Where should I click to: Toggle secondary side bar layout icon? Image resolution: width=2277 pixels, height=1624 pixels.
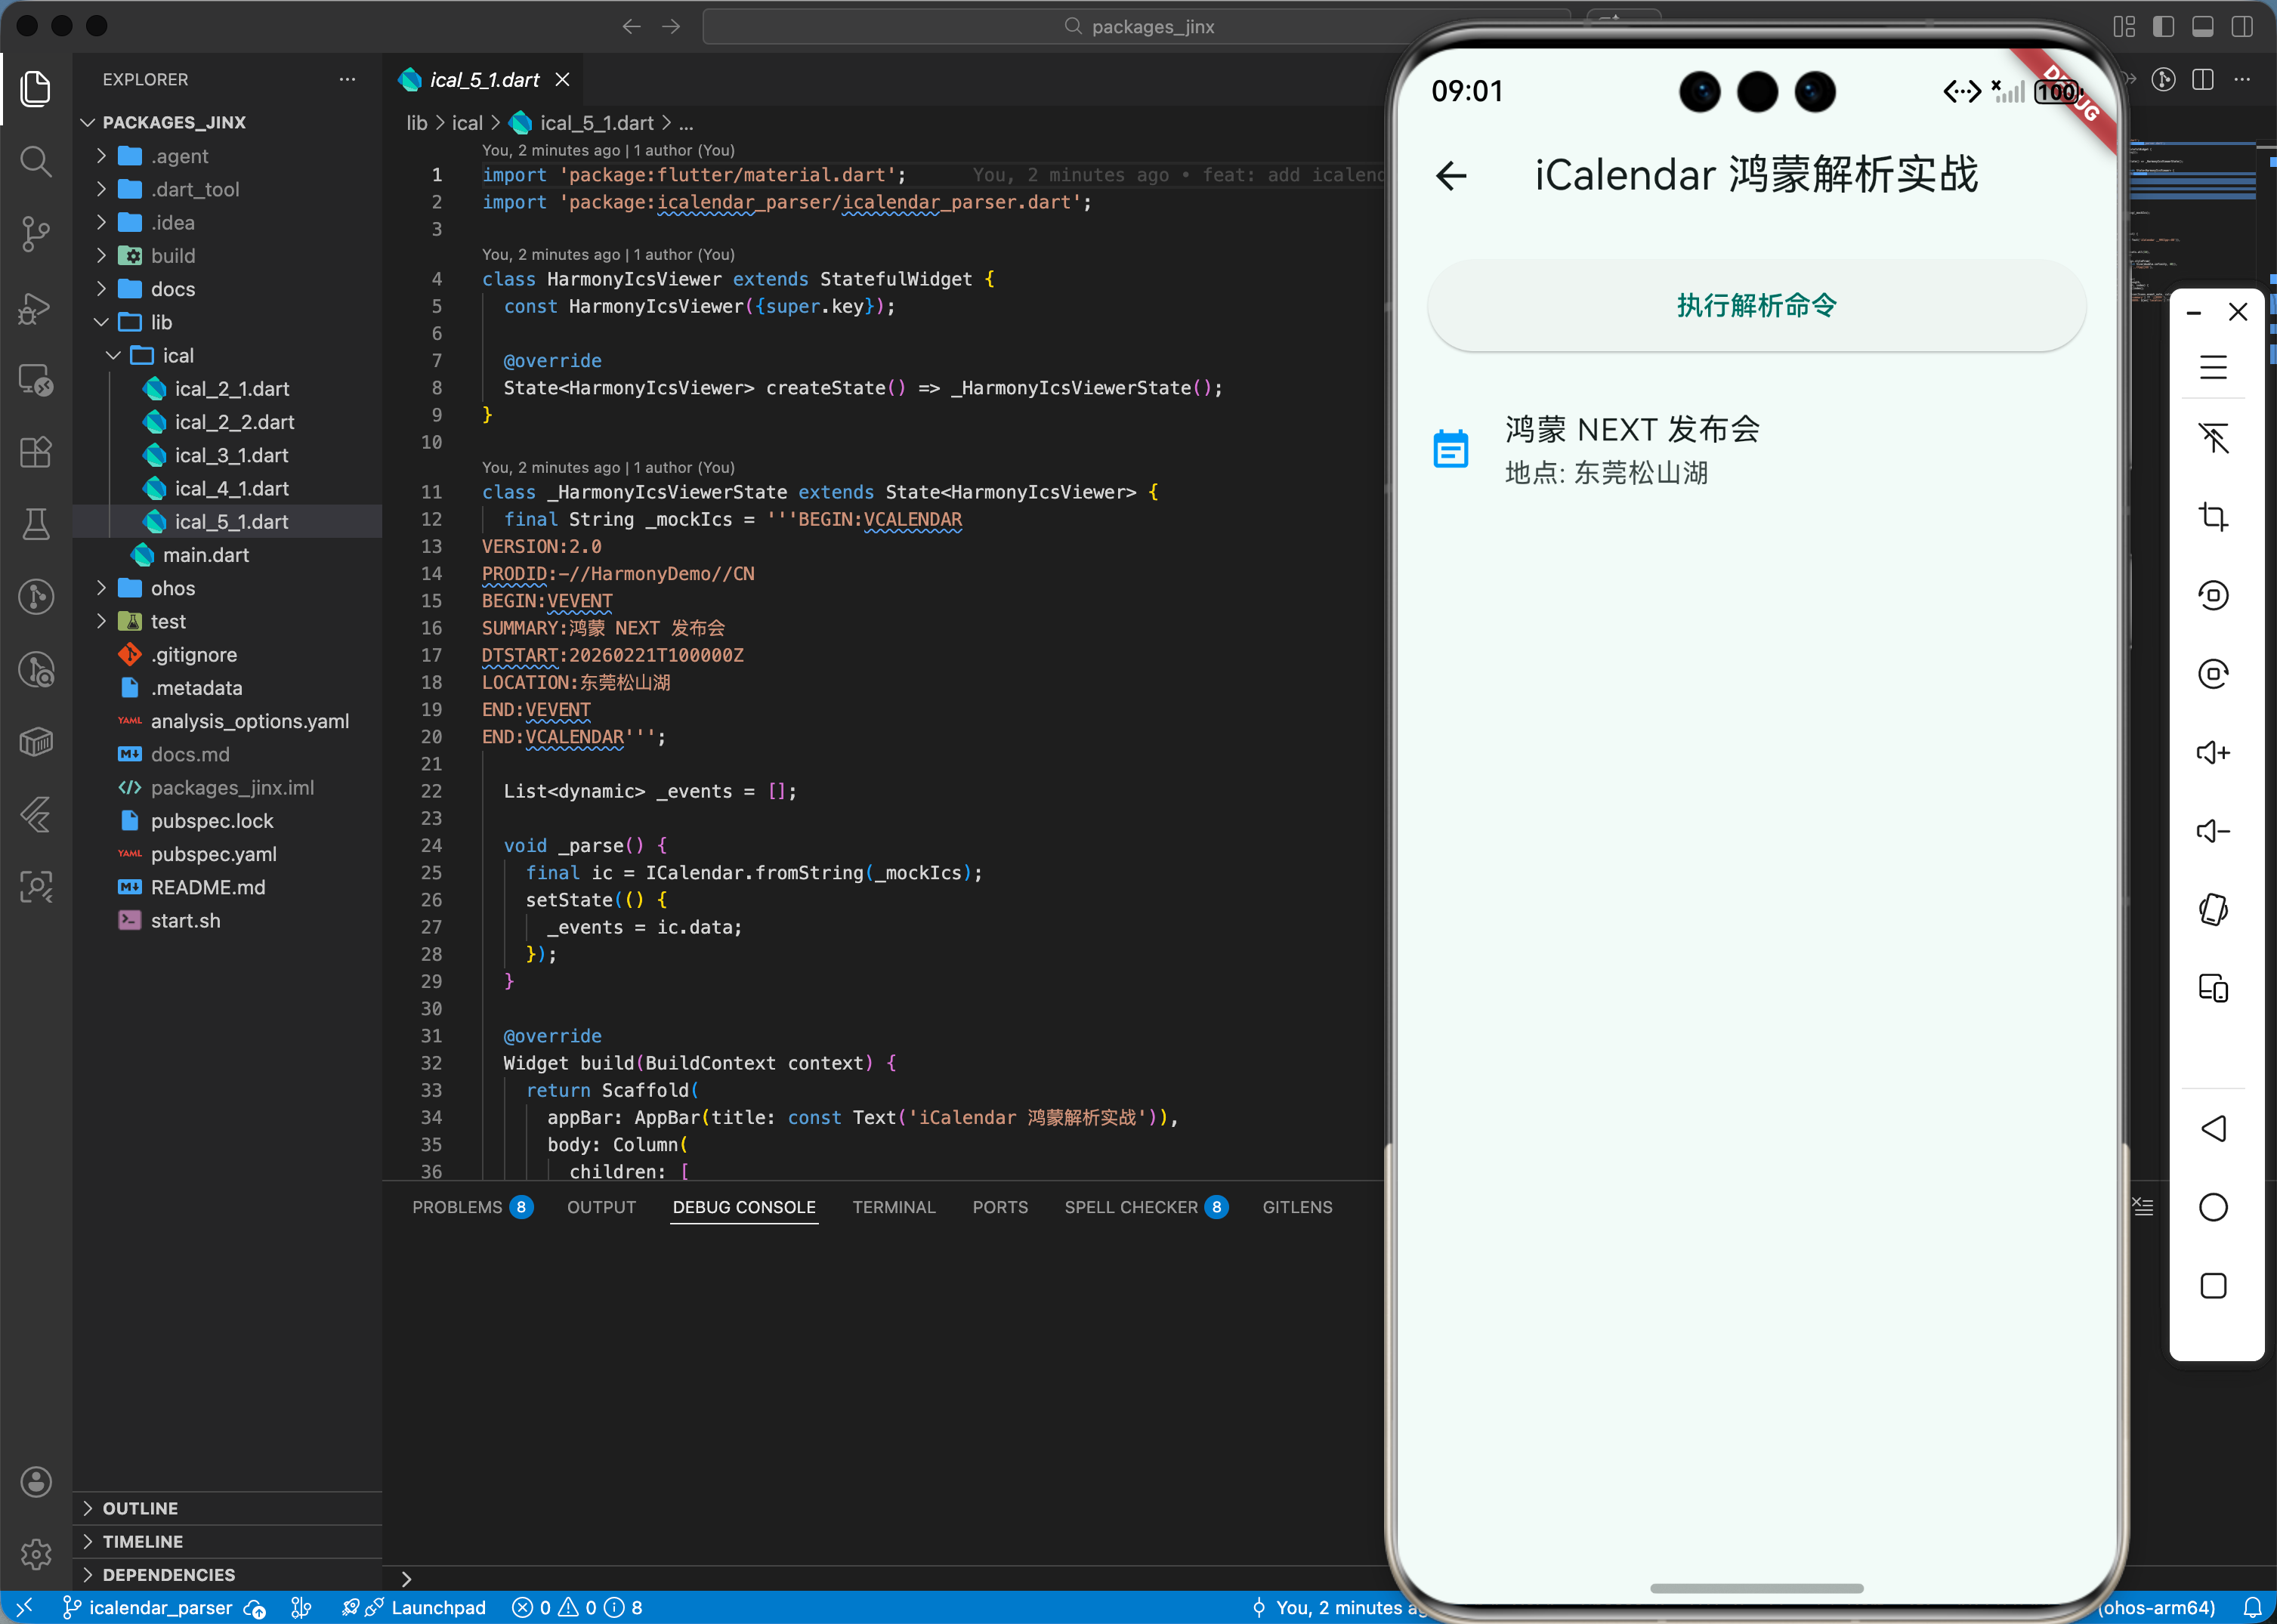(x=2242, y=27)
